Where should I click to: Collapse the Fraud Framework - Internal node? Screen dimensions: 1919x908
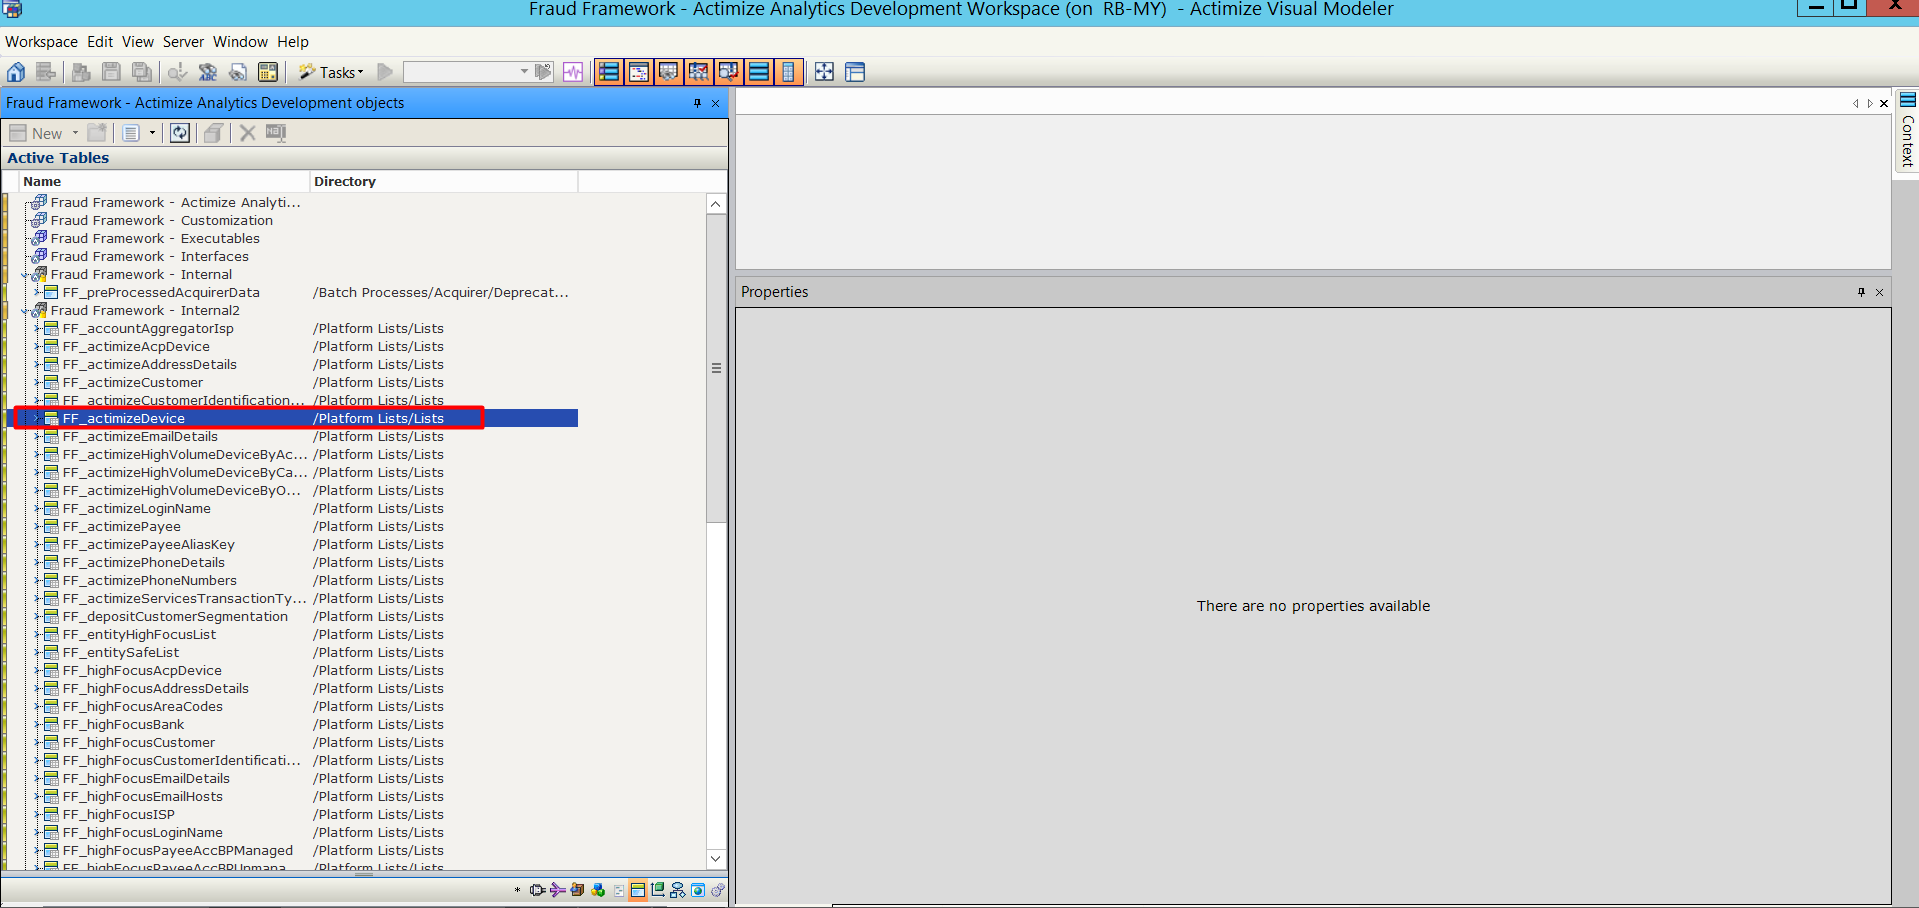(x=25, y=275)
